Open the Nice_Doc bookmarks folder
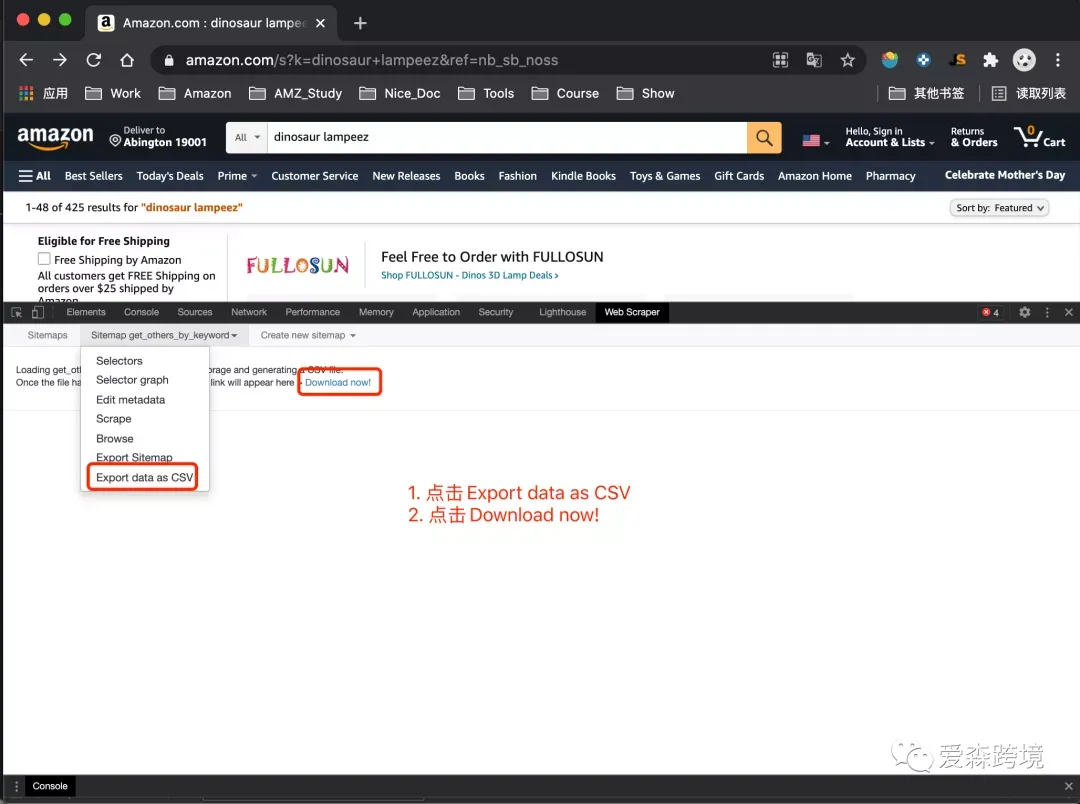Image resolution: width=1080 pixels, height=804 pixels. pyautogui.click(x=400, y=93)
